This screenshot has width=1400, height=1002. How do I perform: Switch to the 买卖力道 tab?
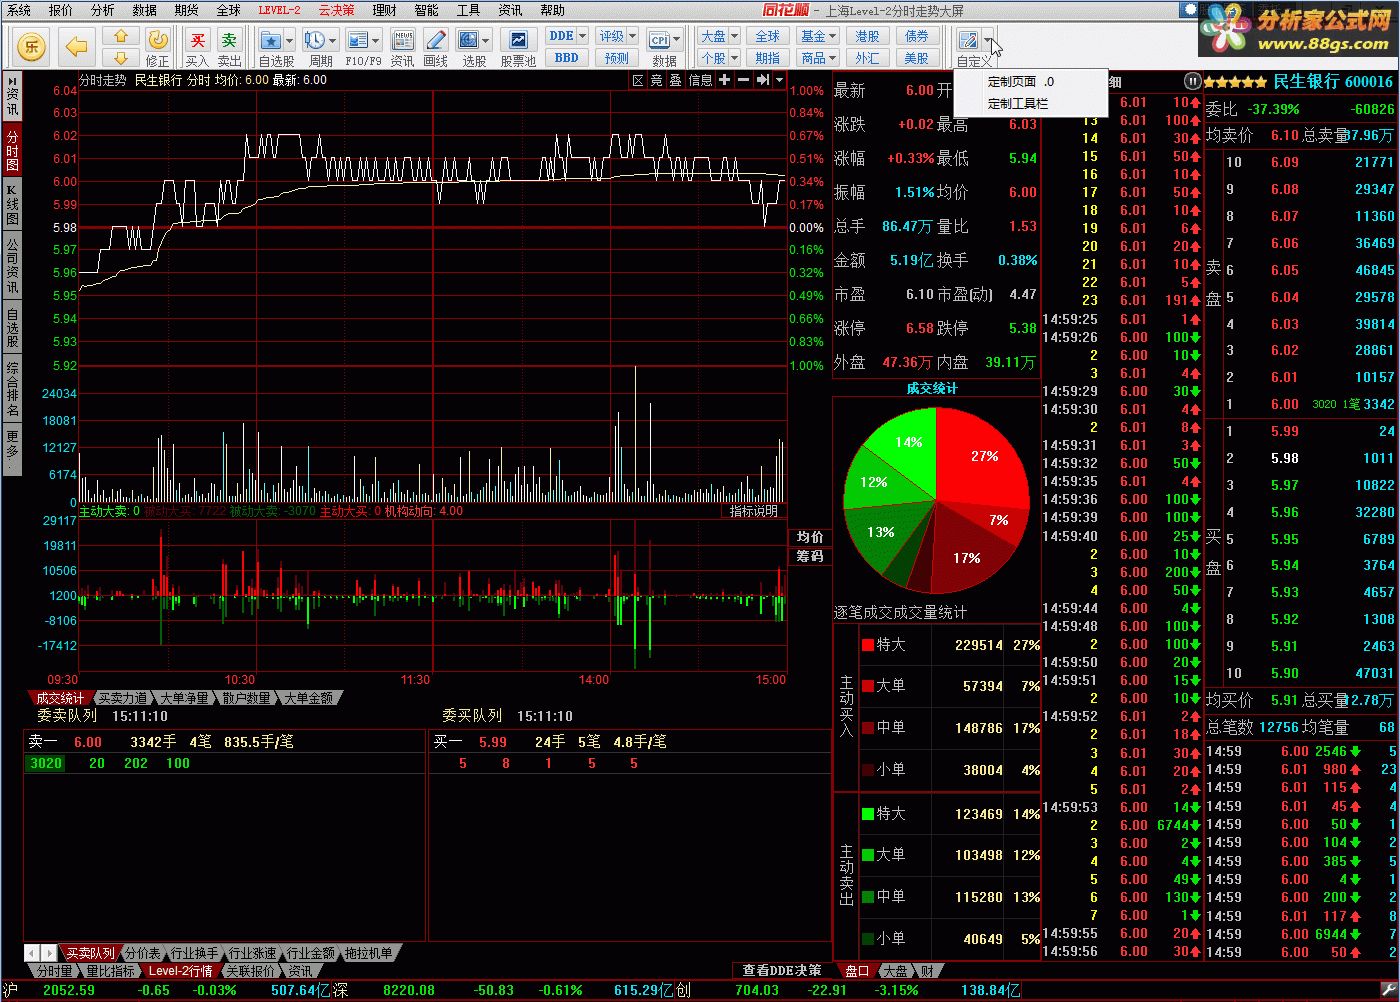(123, 698)
